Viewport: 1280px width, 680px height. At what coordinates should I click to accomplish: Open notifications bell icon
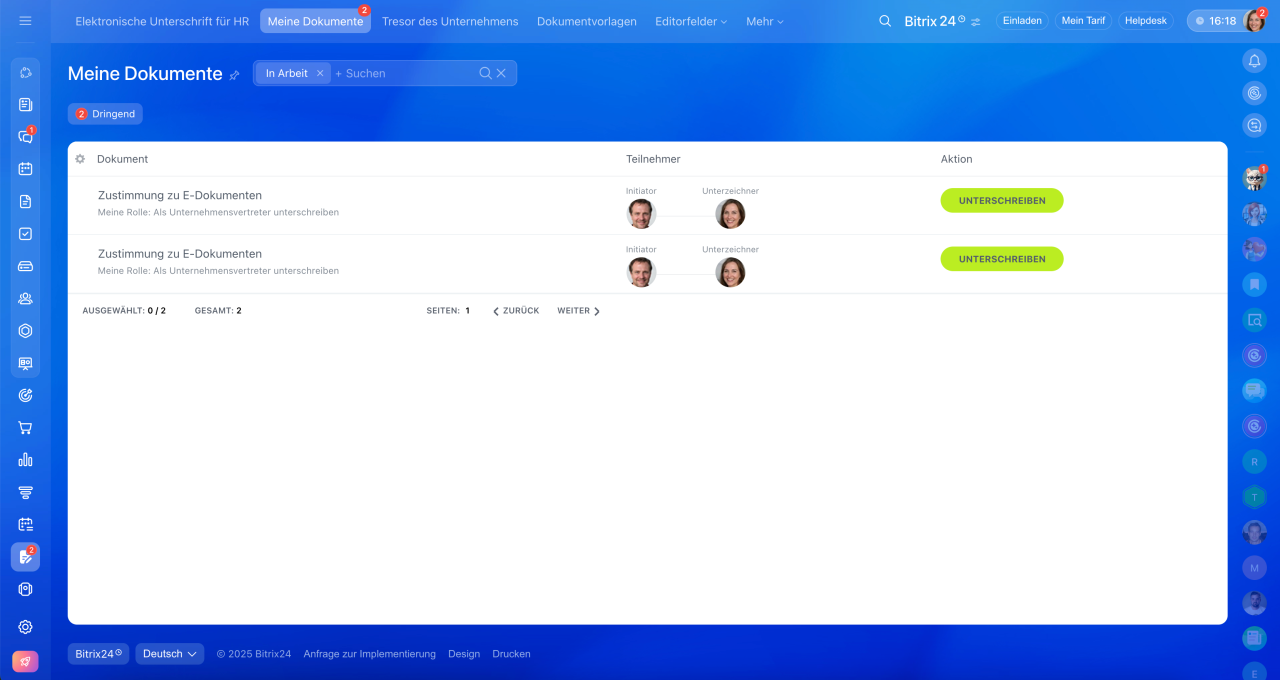[x=1254, y=61]
